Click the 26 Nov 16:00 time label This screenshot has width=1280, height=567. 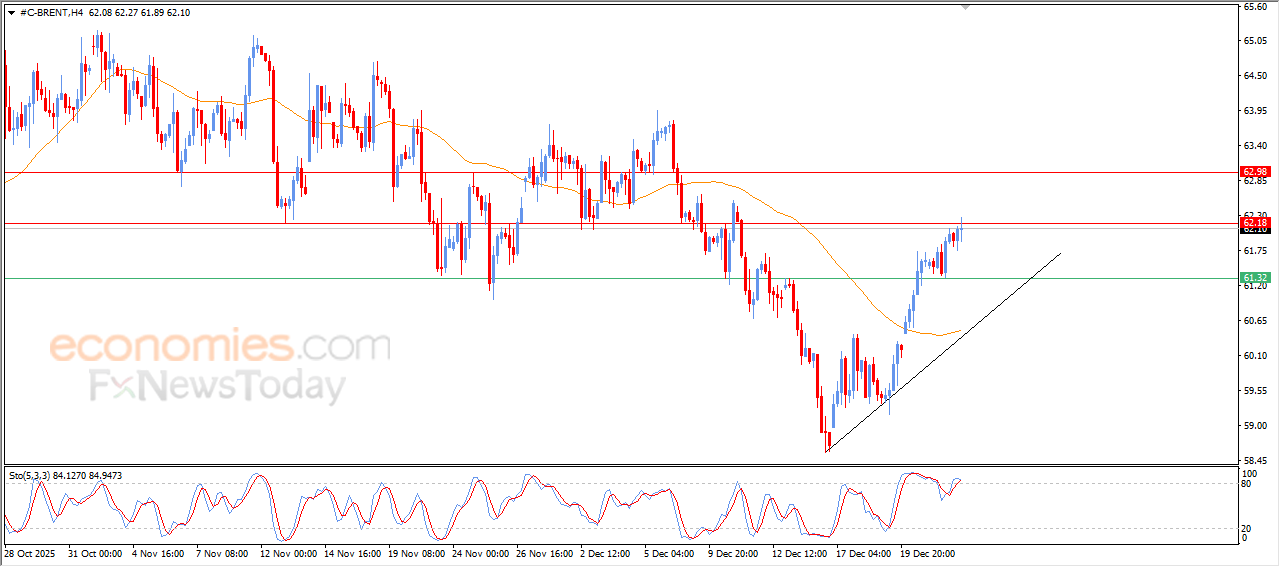click(543, 552)
